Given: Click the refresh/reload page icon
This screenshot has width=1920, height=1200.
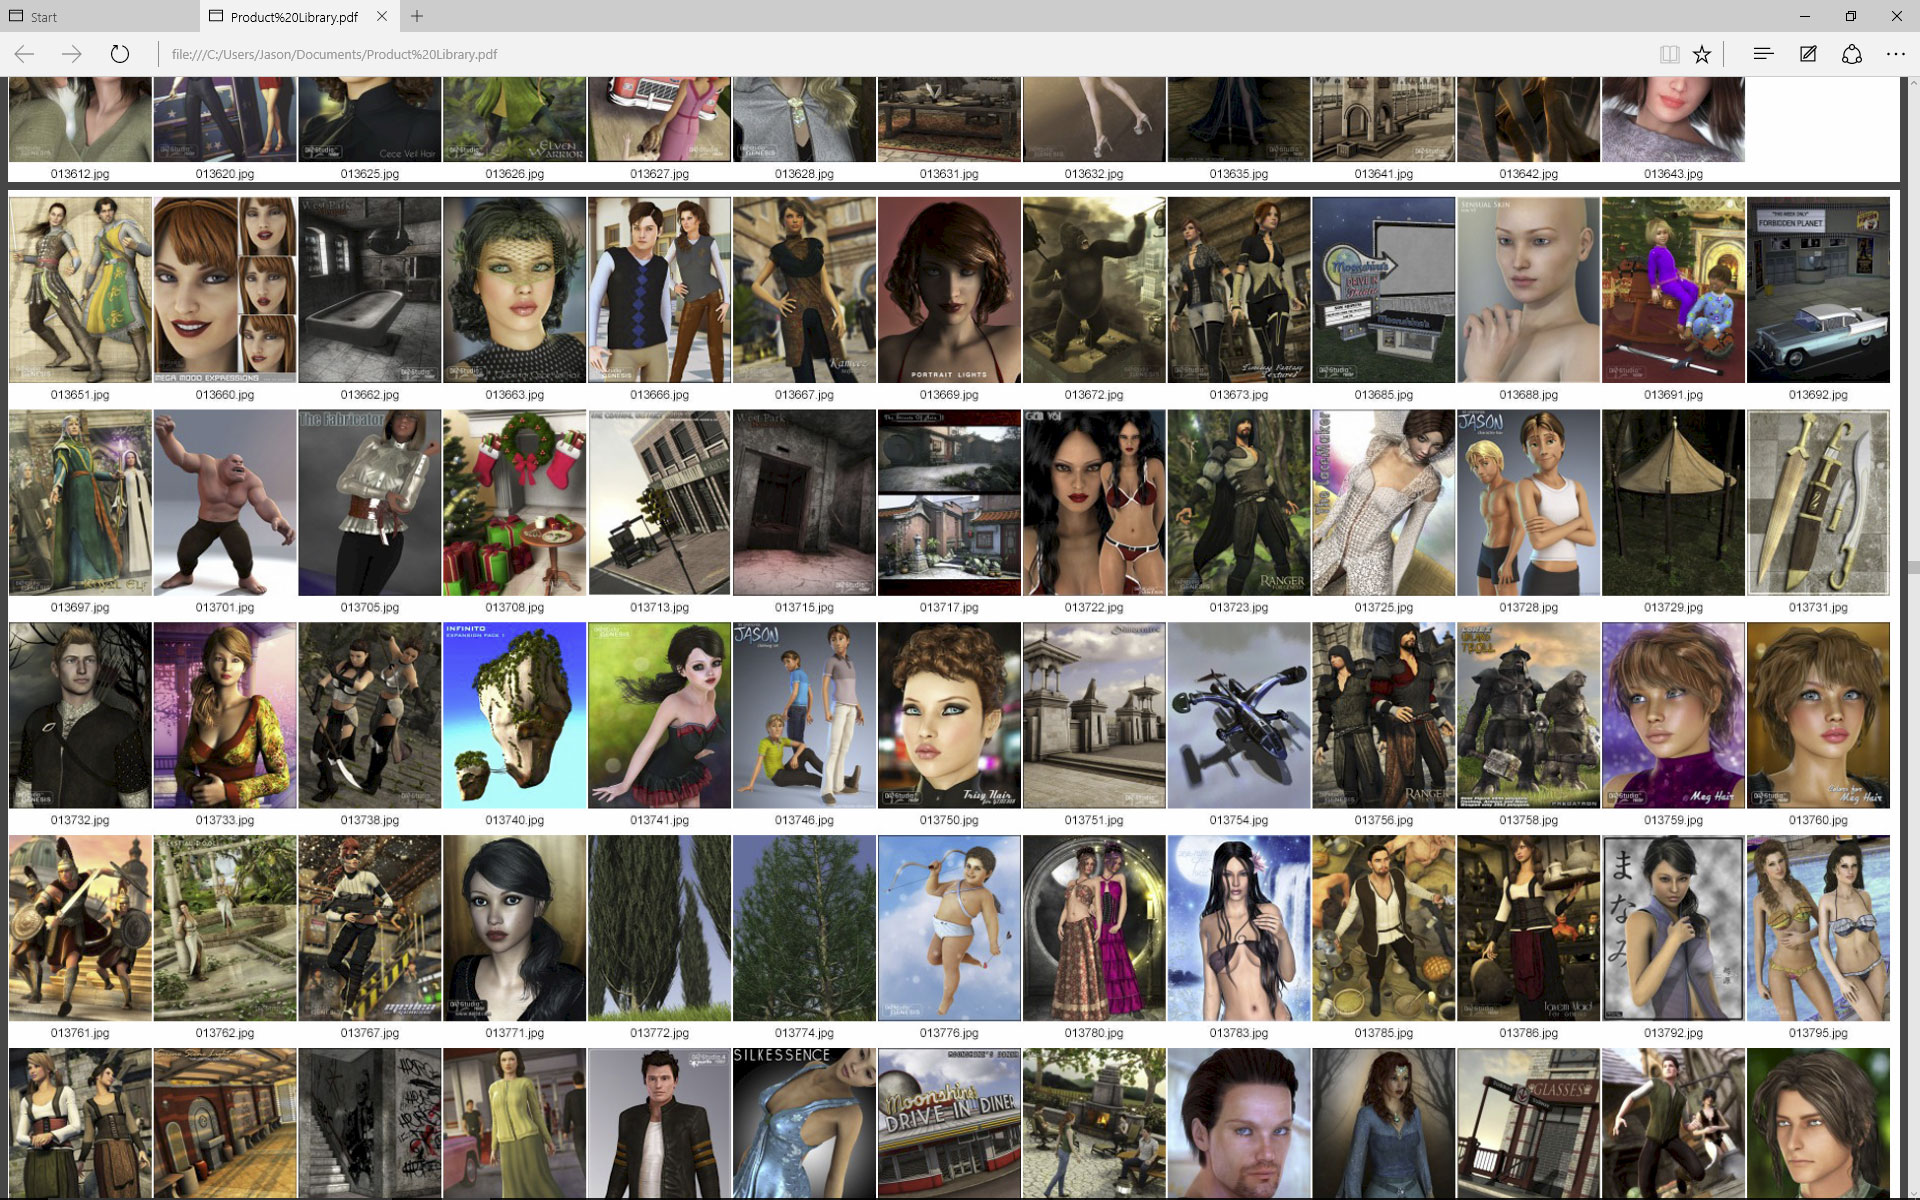Looking at the screenshot, I should tap(119, 54).
